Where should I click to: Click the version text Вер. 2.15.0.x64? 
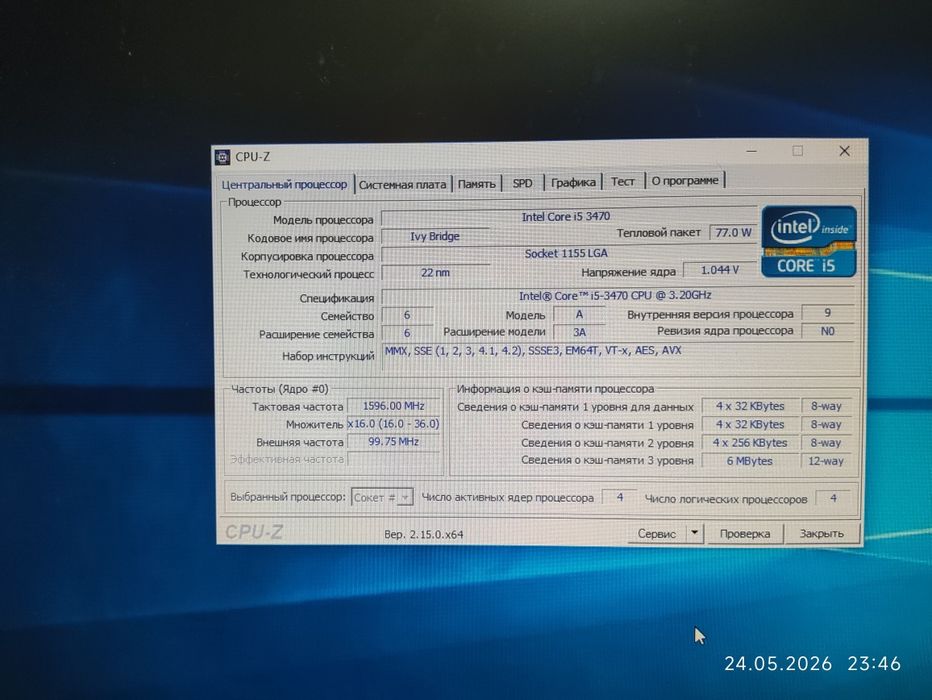[424, 534]
